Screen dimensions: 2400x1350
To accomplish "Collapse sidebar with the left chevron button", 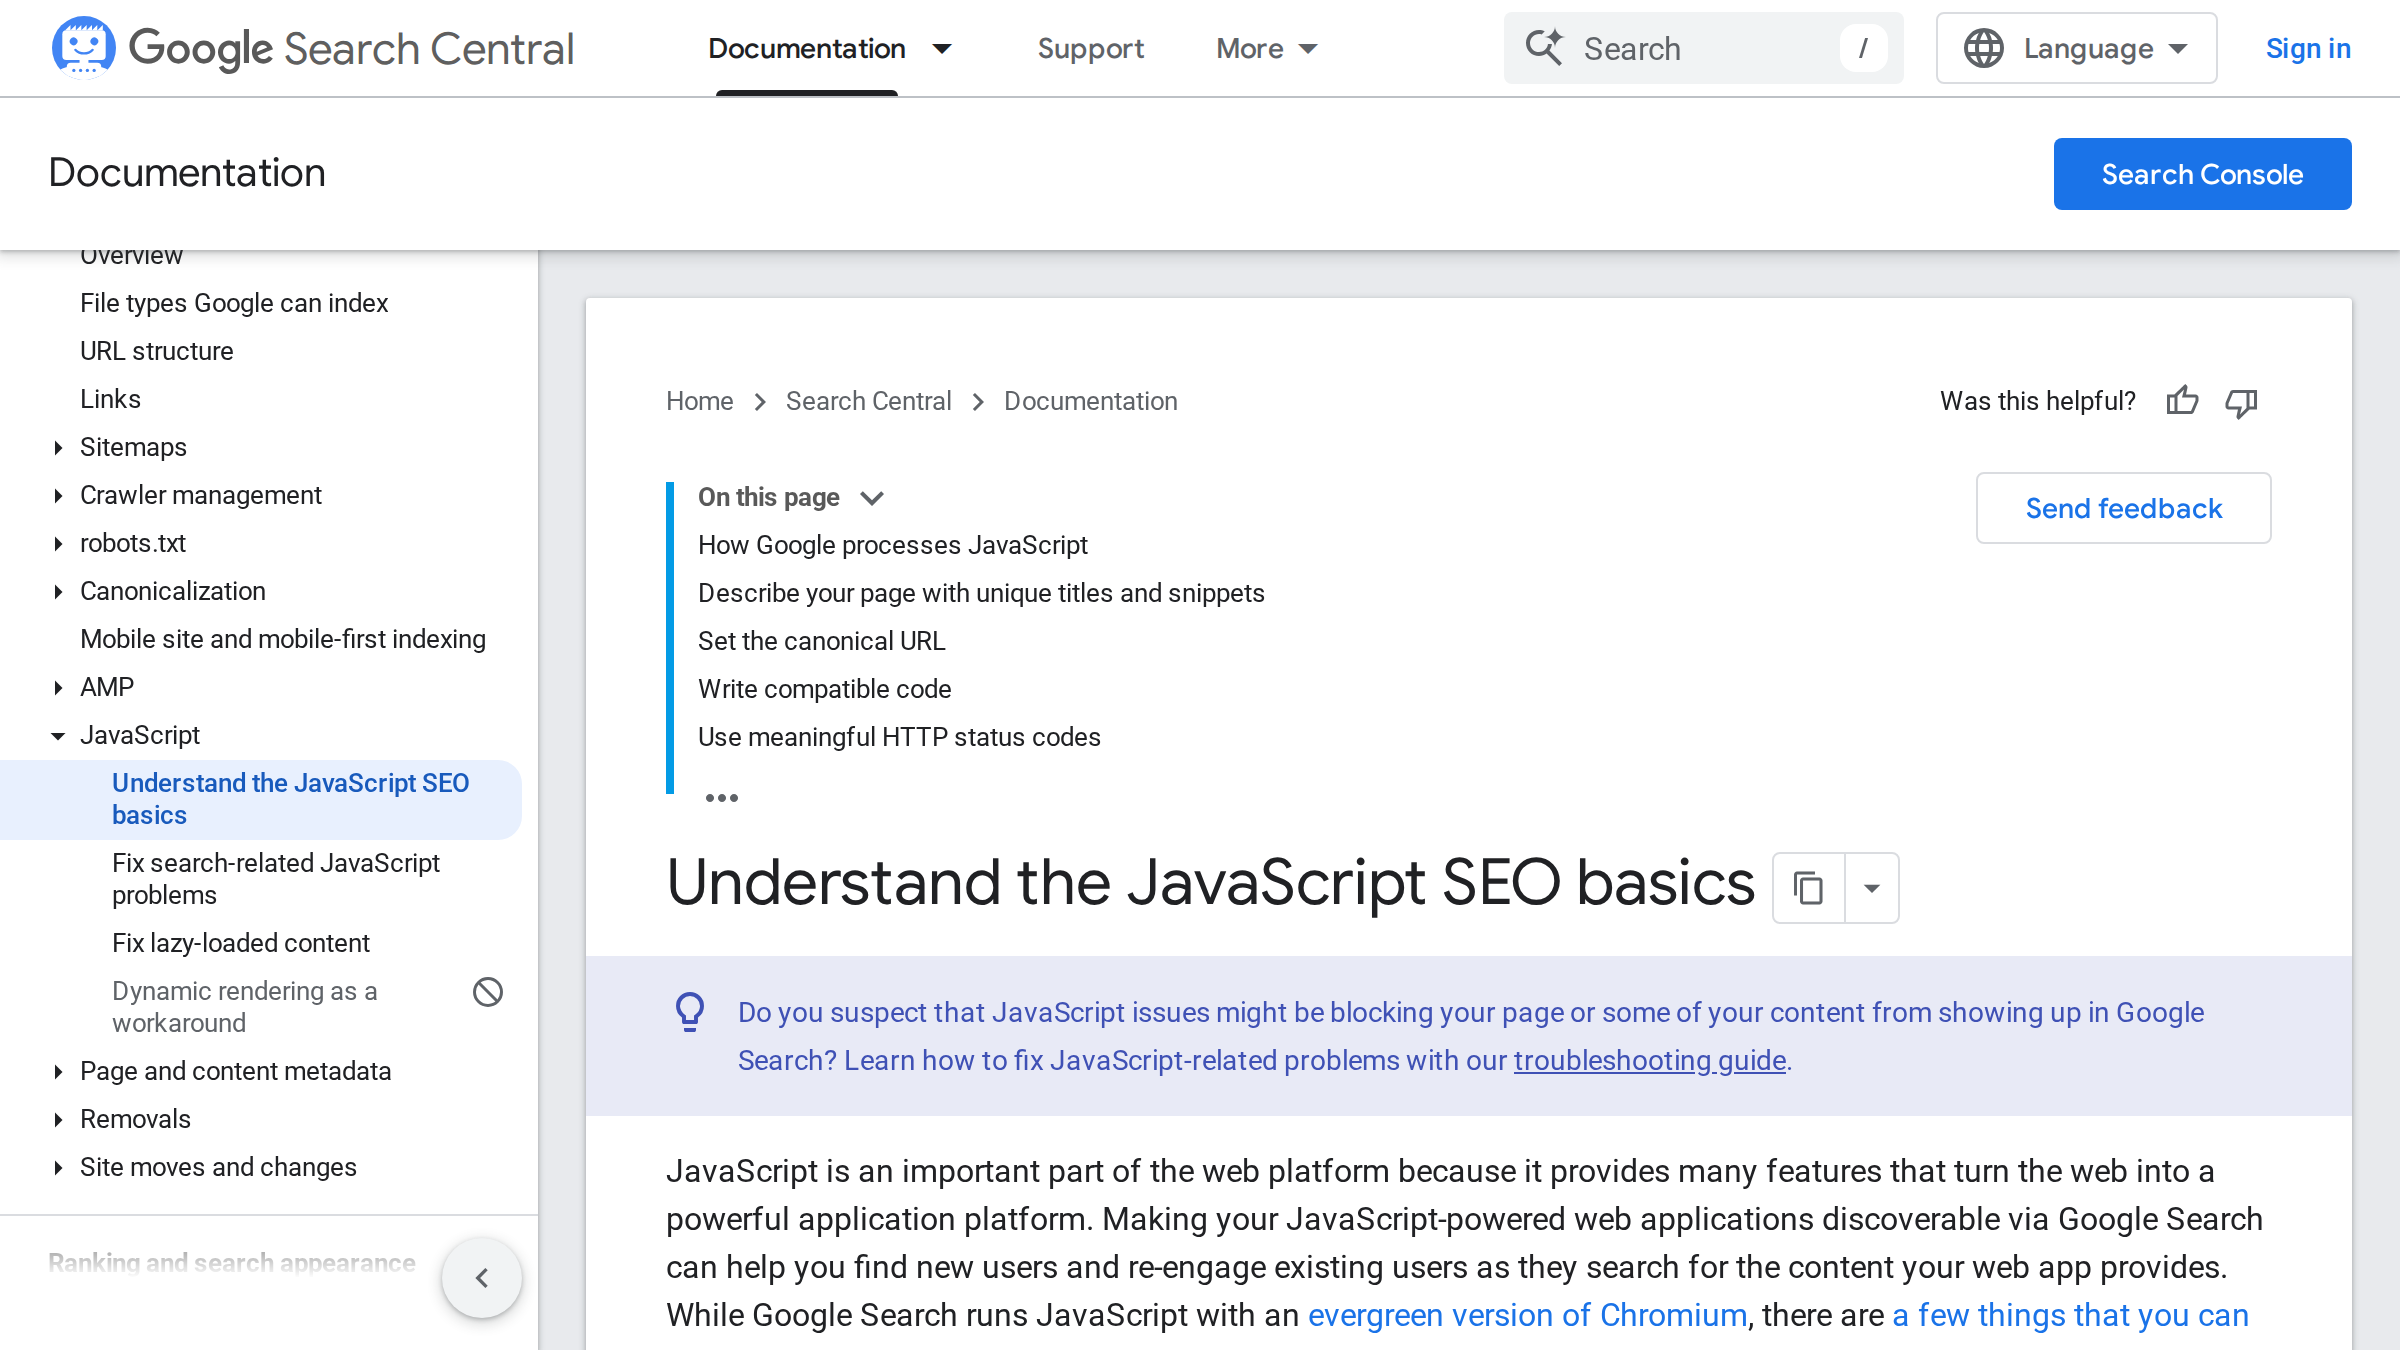I will [482, 1278].
